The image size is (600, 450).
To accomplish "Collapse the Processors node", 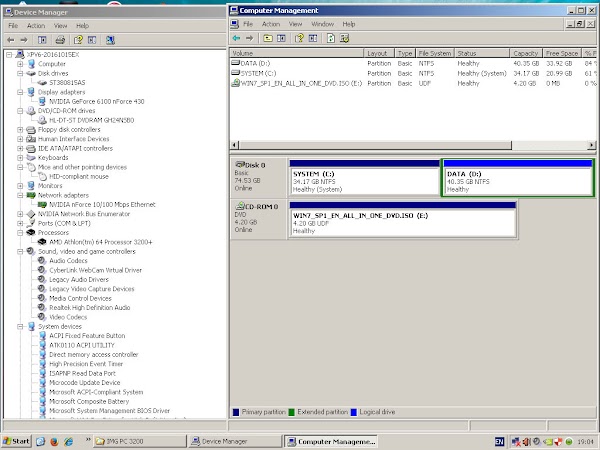I will (19, 232).
